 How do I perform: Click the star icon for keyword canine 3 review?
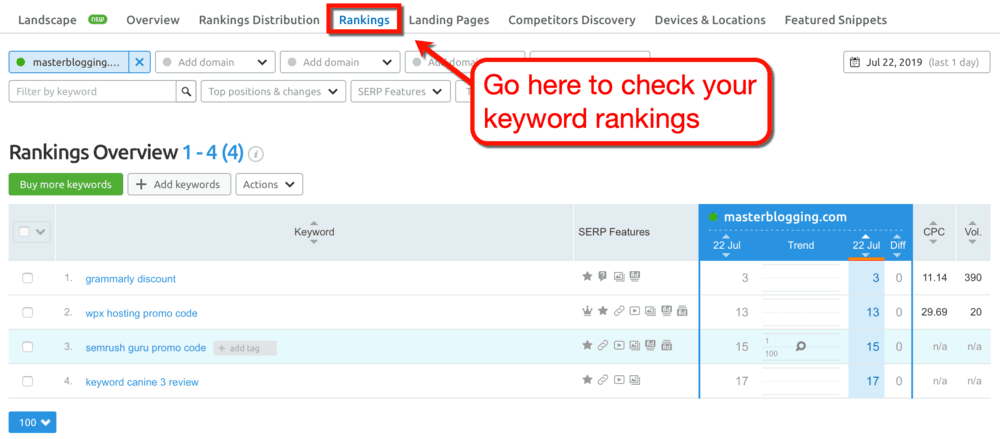point(587,380)
